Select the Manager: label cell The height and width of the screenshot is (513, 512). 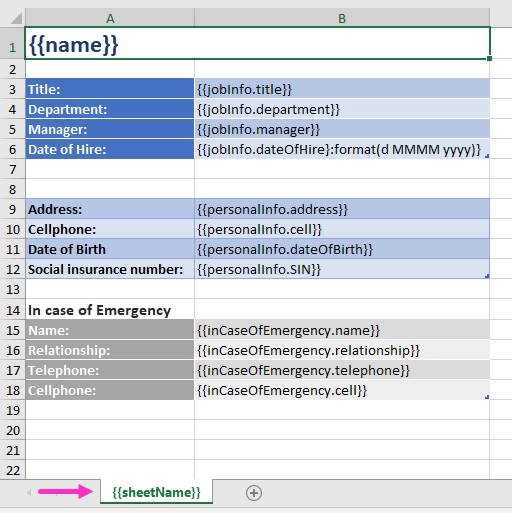(110, 129)
